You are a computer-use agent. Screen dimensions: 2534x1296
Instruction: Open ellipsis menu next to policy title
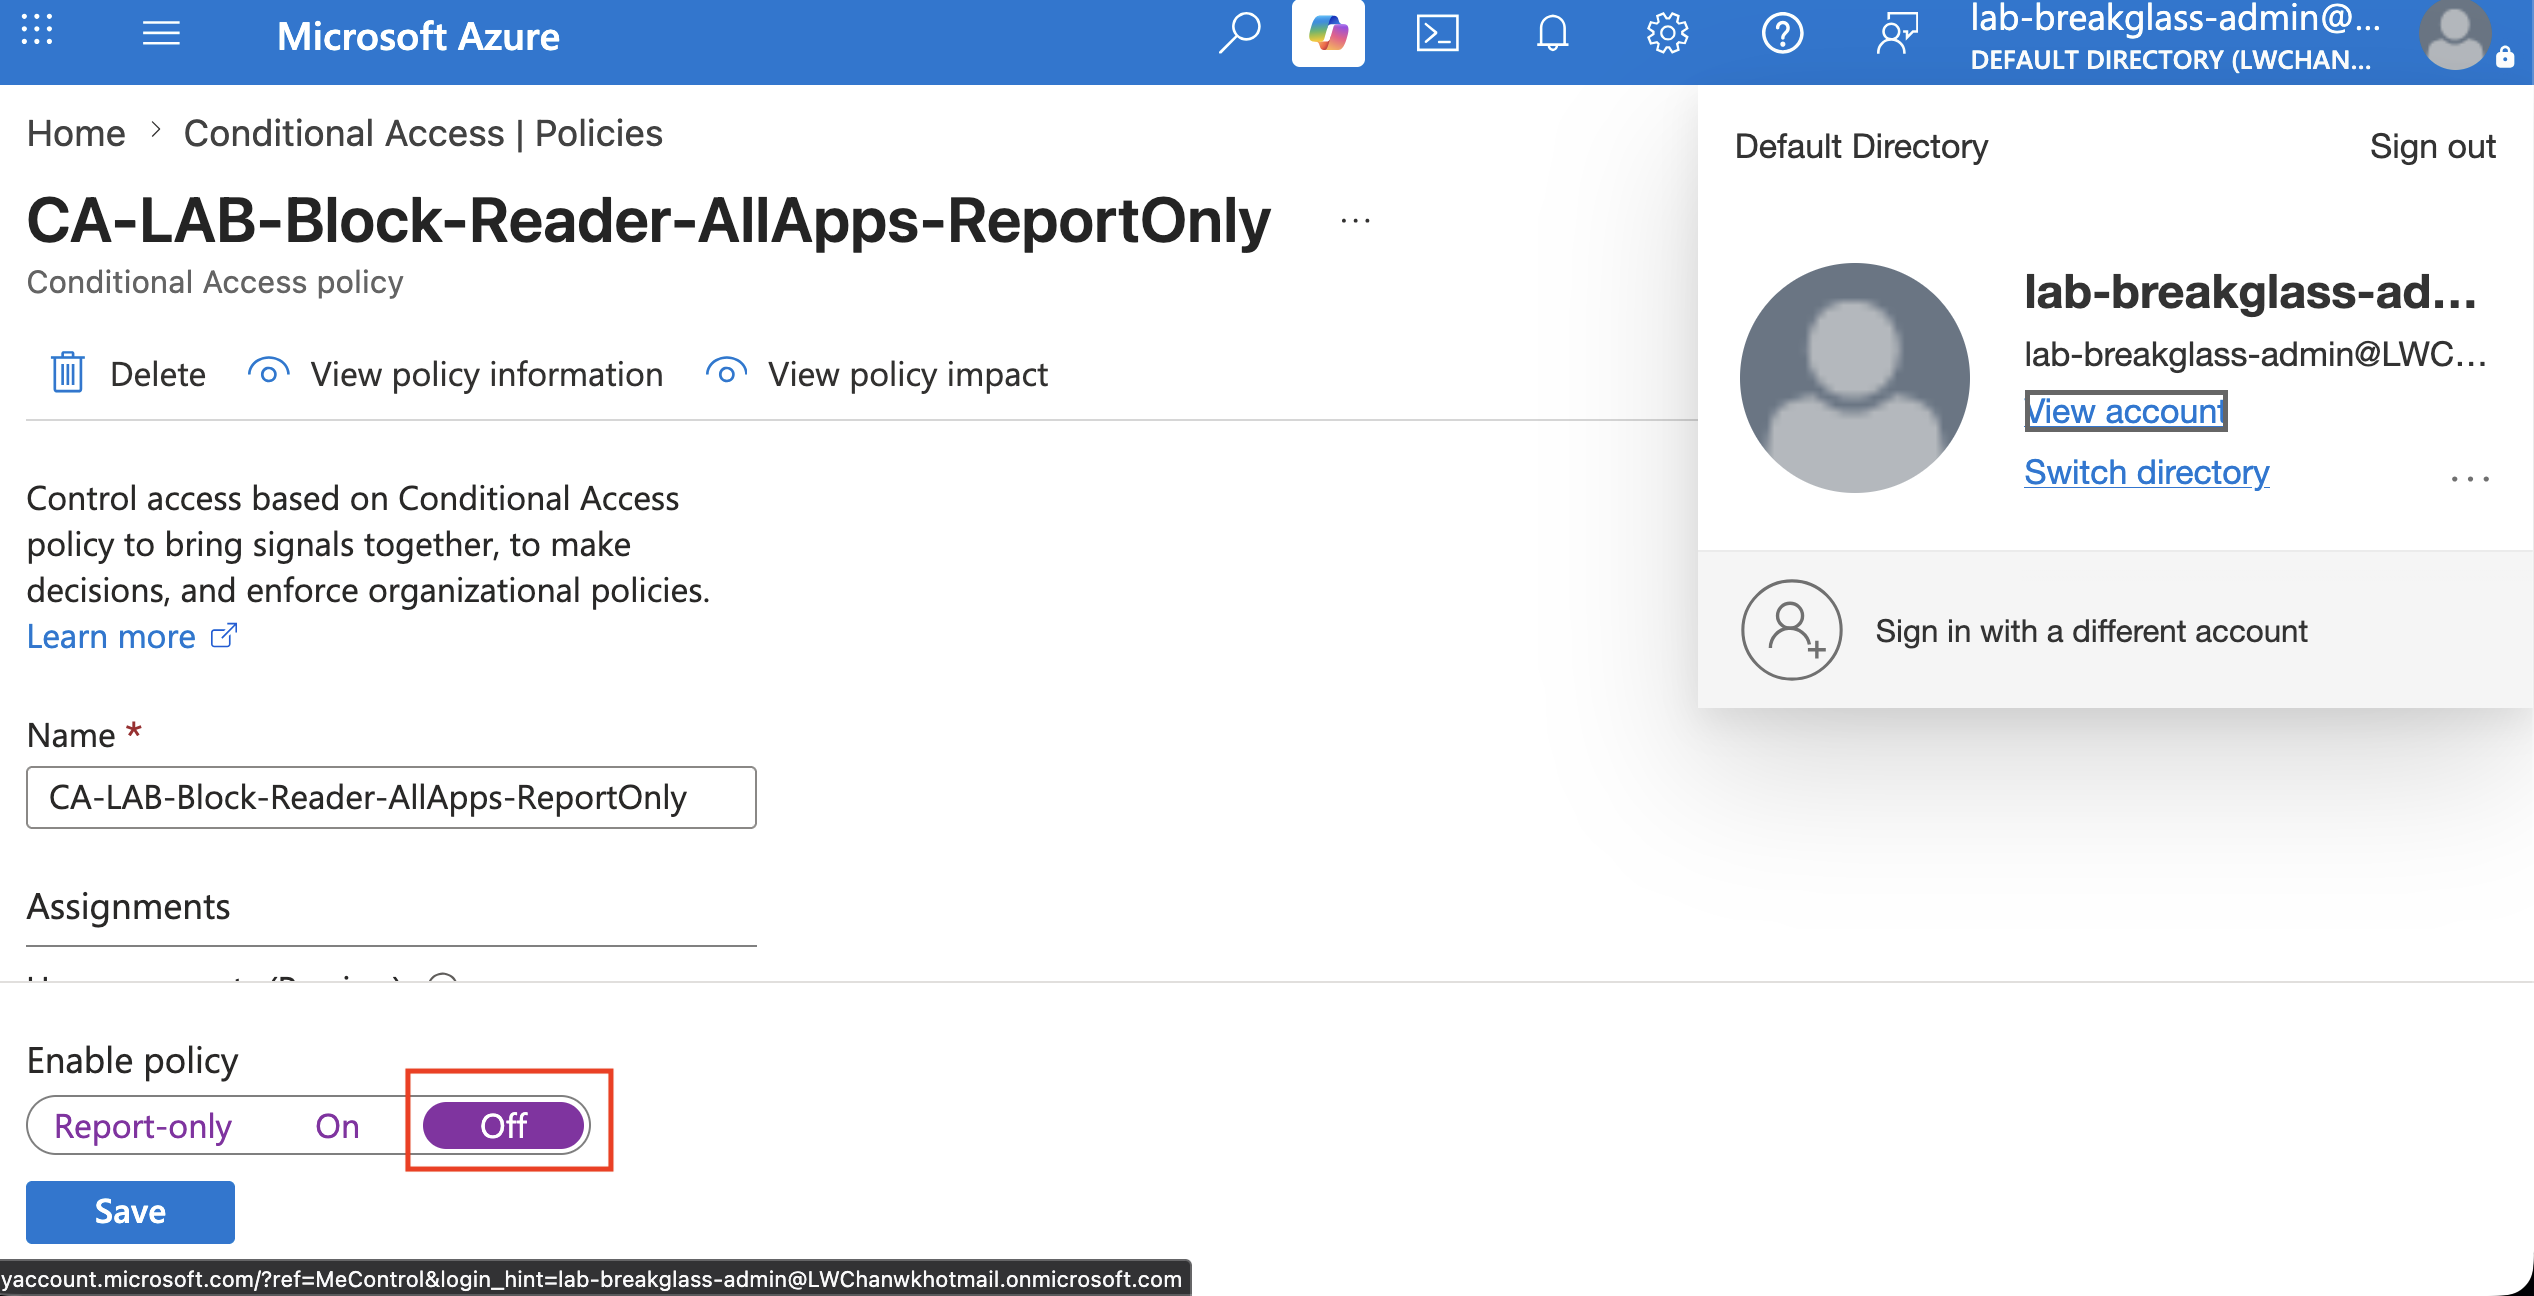[1355, 221]
